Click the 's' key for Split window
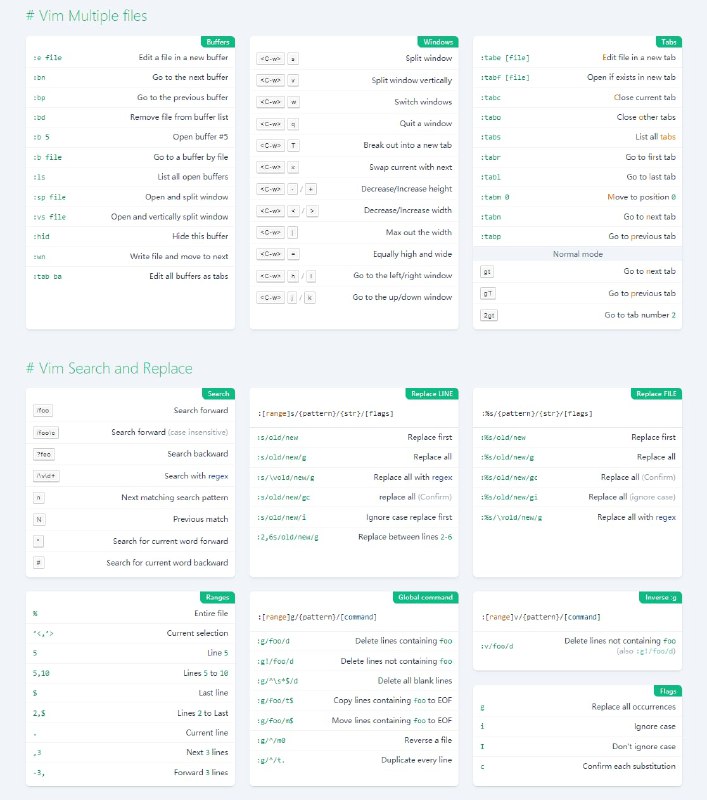This screenshot has width=707, height=800. 293,58
